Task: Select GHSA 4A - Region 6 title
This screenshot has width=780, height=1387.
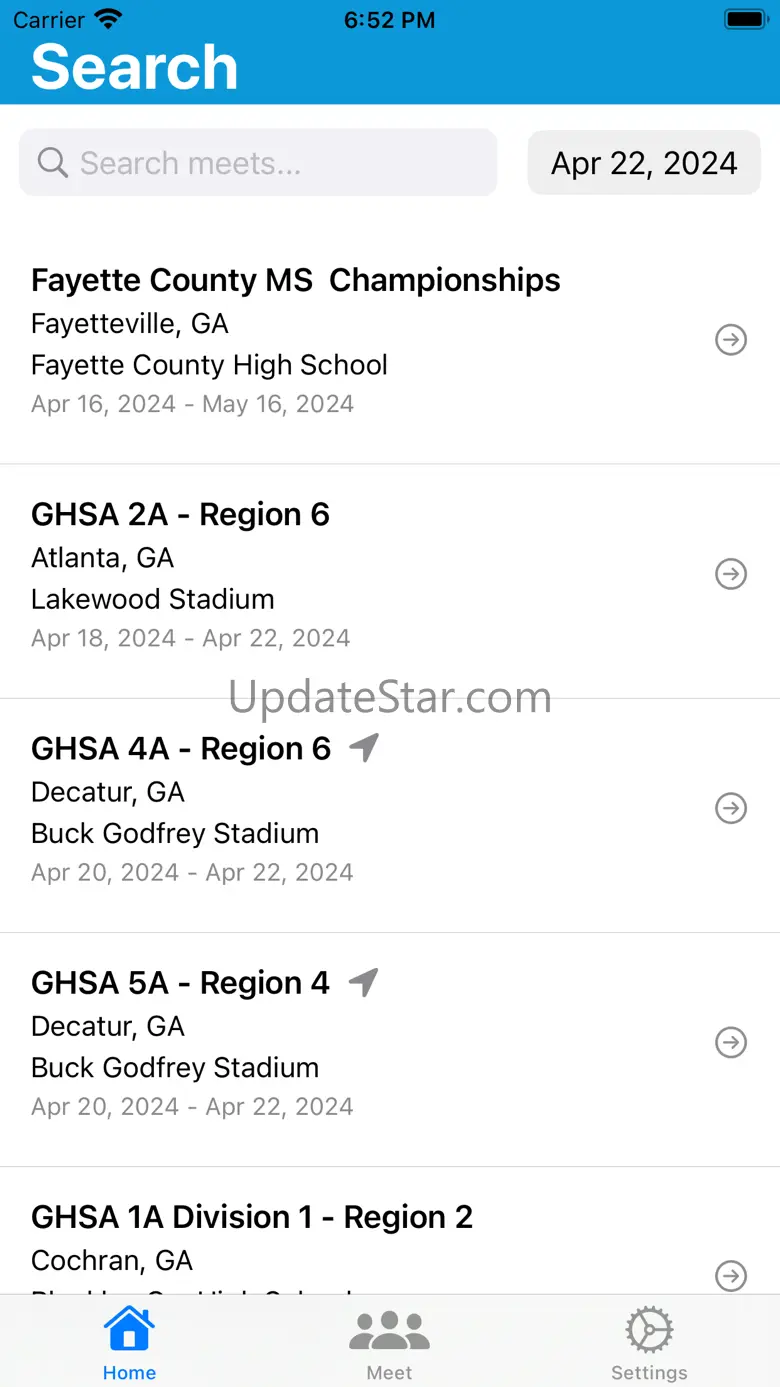Action: pyautogui.click(x=181, y=748)
